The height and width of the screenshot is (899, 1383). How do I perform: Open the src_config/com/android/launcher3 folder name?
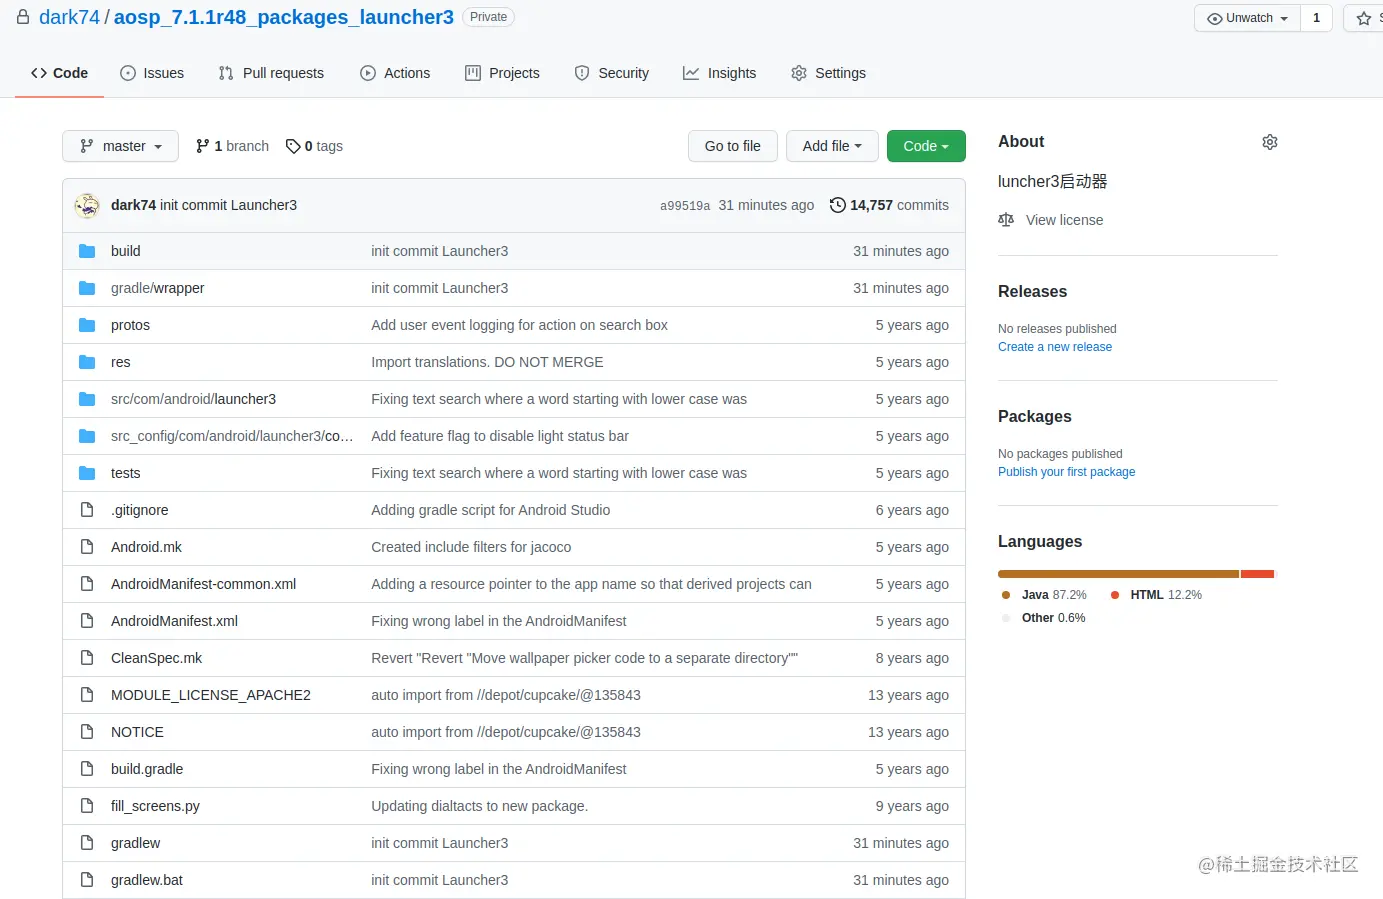pyautogui.click(x=232, y=436)
